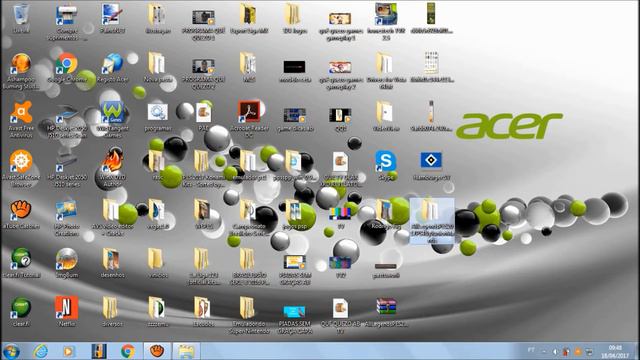Open the 'game dicas ao' video file

(295, 115)
